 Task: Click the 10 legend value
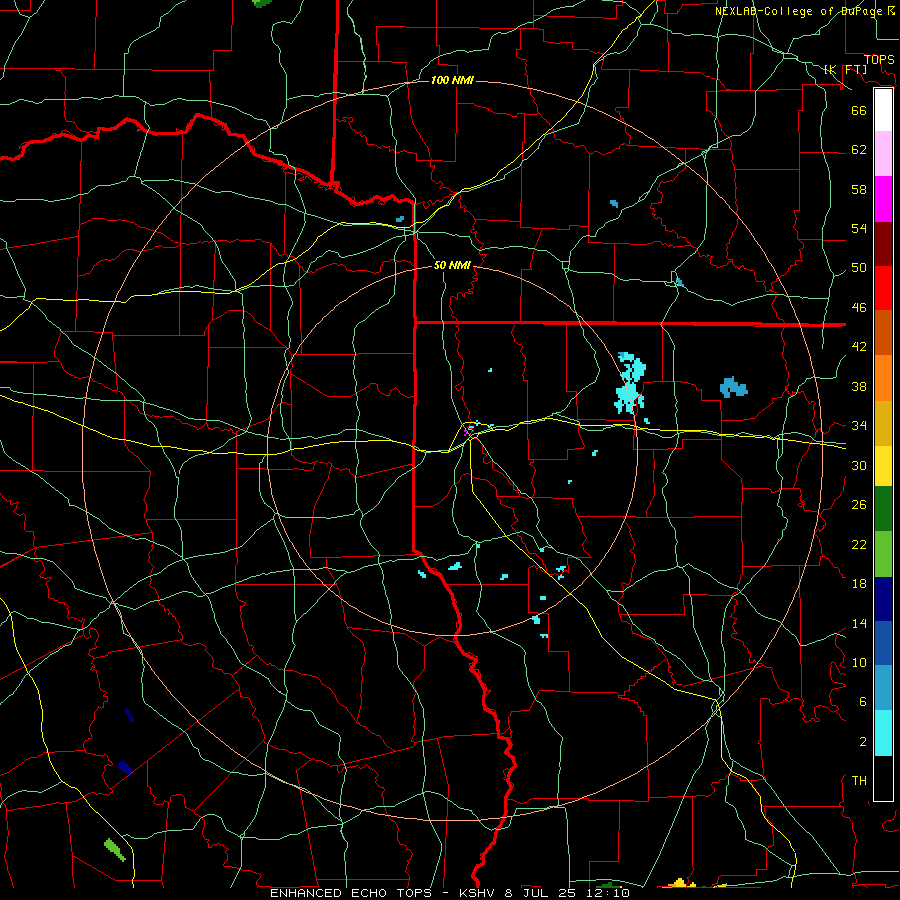click(x=859, y=663)
